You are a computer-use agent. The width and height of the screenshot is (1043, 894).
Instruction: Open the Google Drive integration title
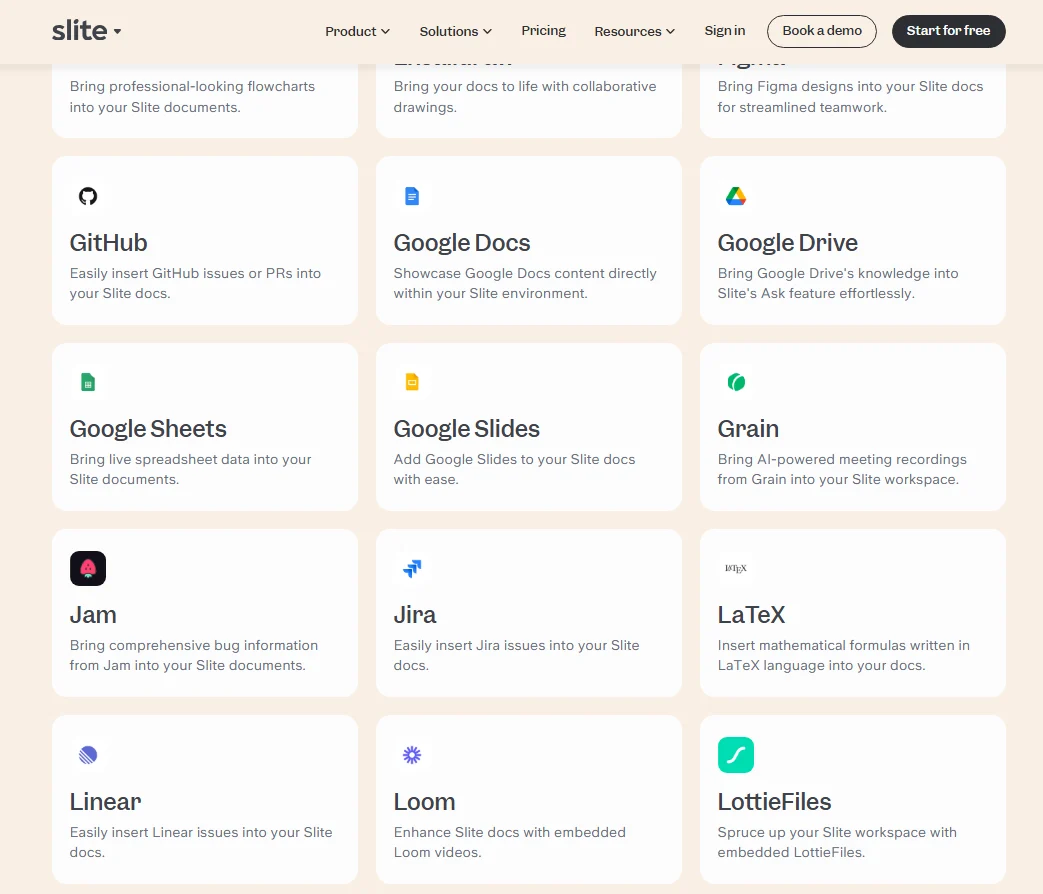tap(788, 243)
